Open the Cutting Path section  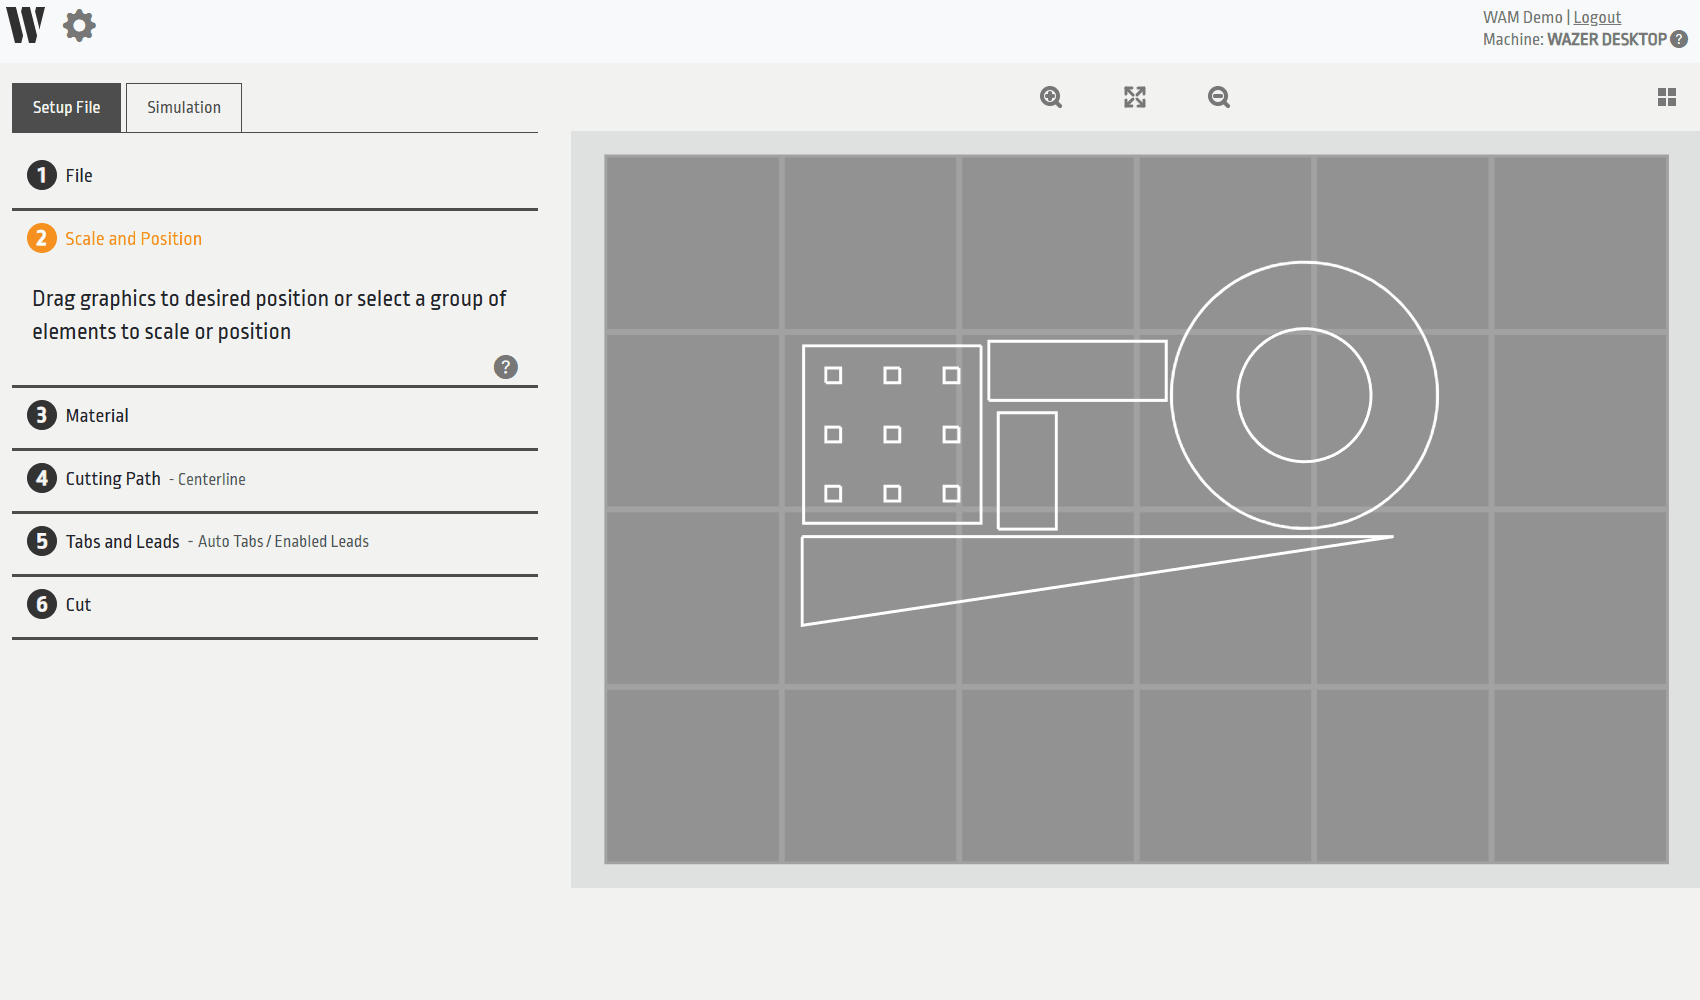(x=112, y=479)
